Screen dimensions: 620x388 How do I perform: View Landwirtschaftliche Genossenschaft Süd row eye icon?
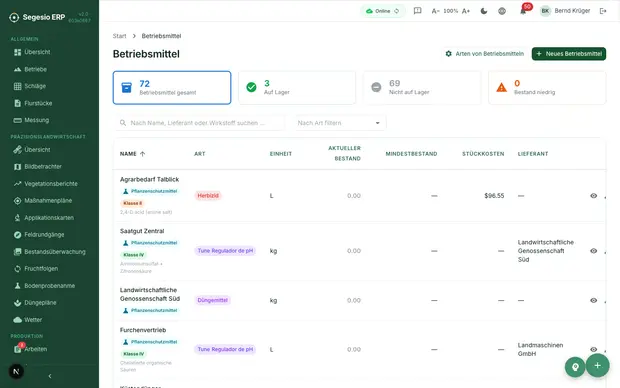594,300
